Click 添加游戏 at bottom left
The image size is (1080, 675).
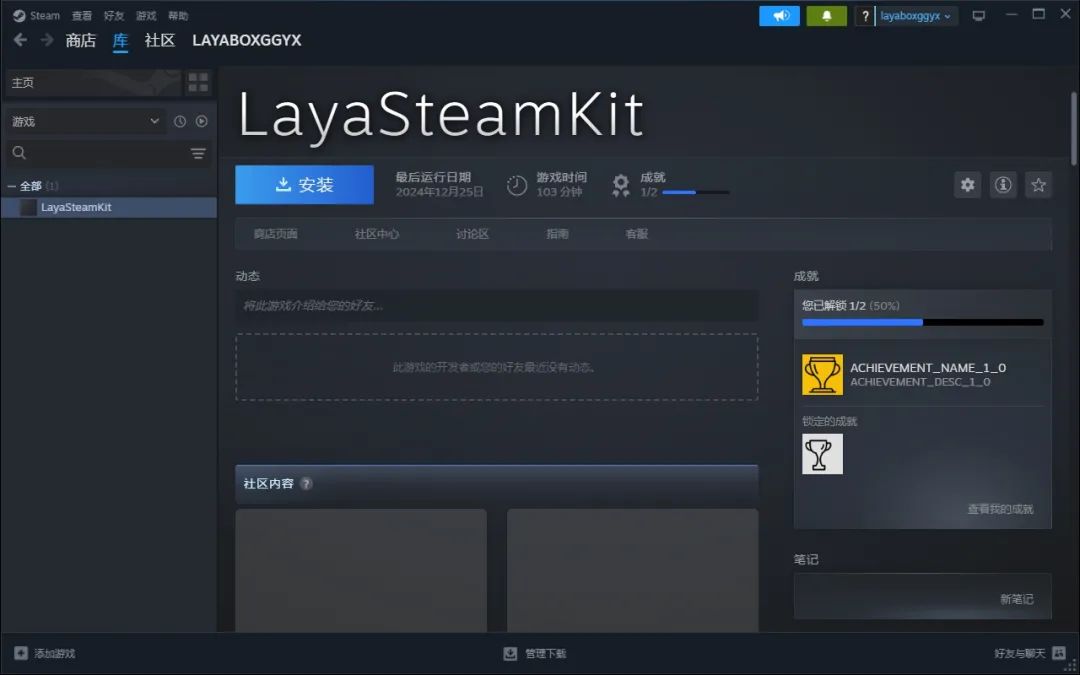45,654
